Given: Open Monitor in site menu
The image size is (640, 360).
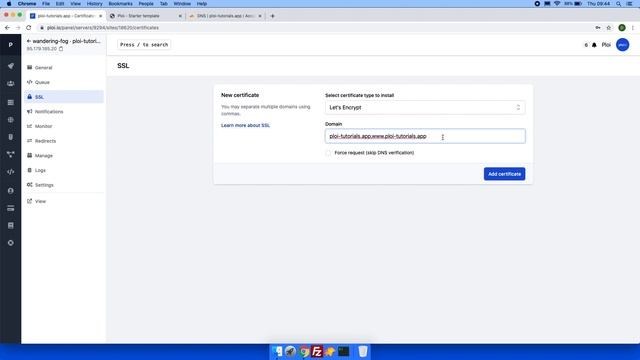Looking at the screenshot, I should coord(64,126).
